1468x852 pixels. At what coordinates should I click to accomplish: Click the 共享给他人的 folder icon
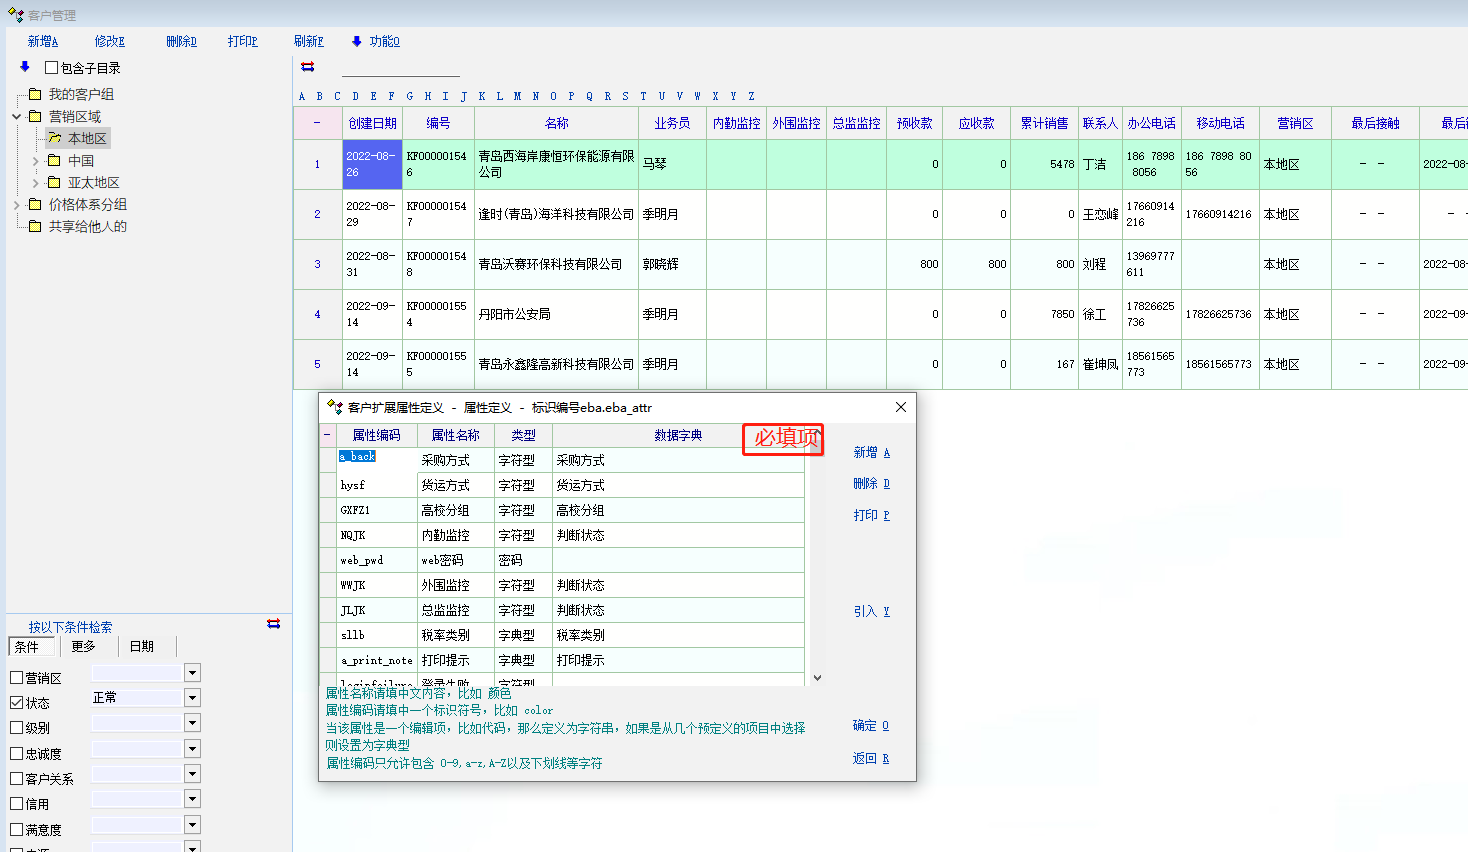point(35,226)
